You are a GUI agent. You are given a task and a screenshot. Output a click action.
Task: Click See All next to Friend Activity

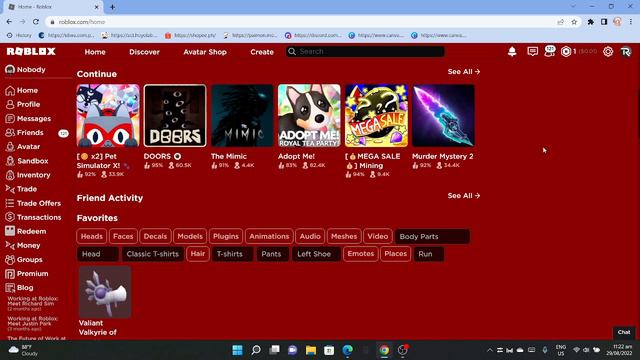coord(464,196)
